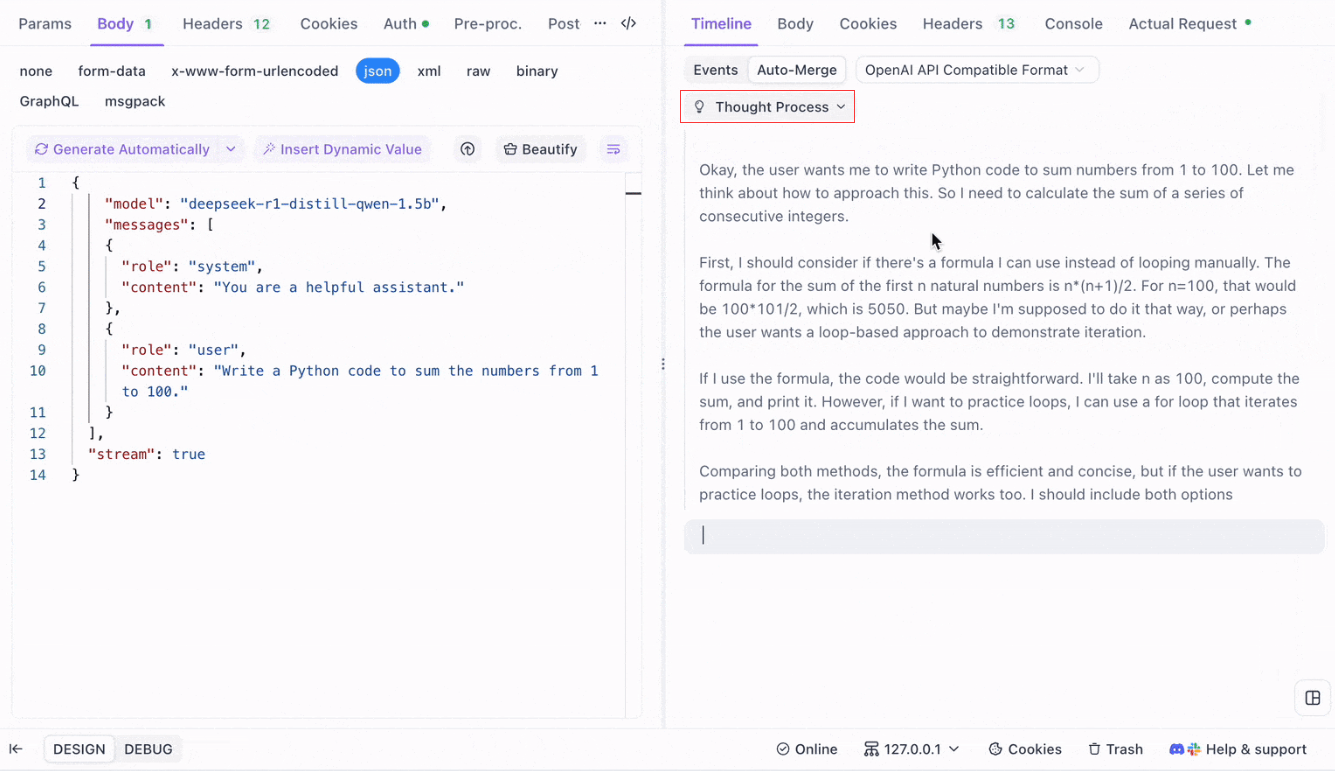Open response Cookies tab
This screenshot has width=1335, height=771.
pyautogui.click(x=868, y=23)
